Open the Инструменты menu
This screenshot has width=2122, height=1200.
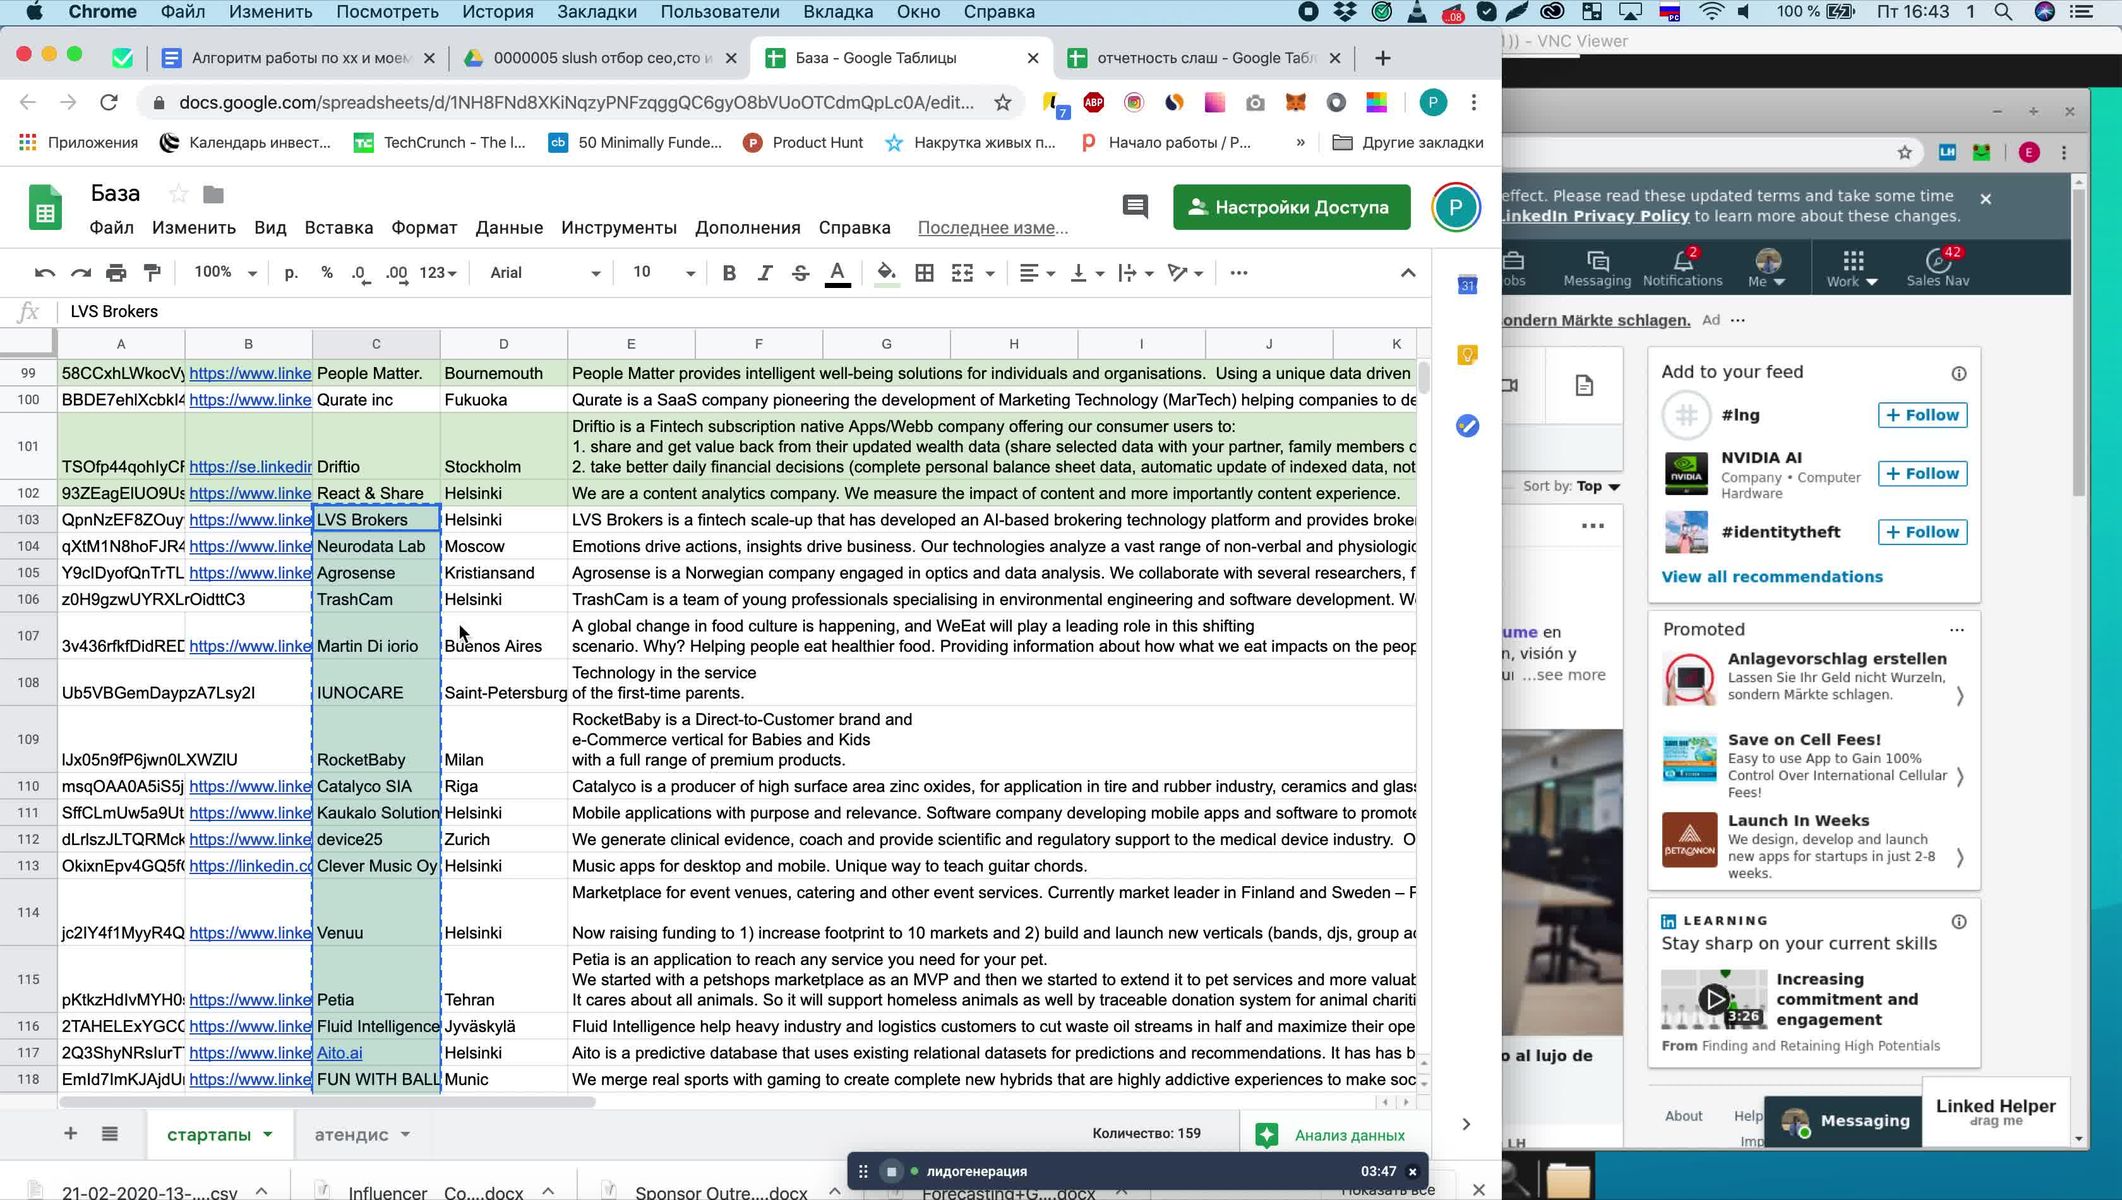(618, 228)
